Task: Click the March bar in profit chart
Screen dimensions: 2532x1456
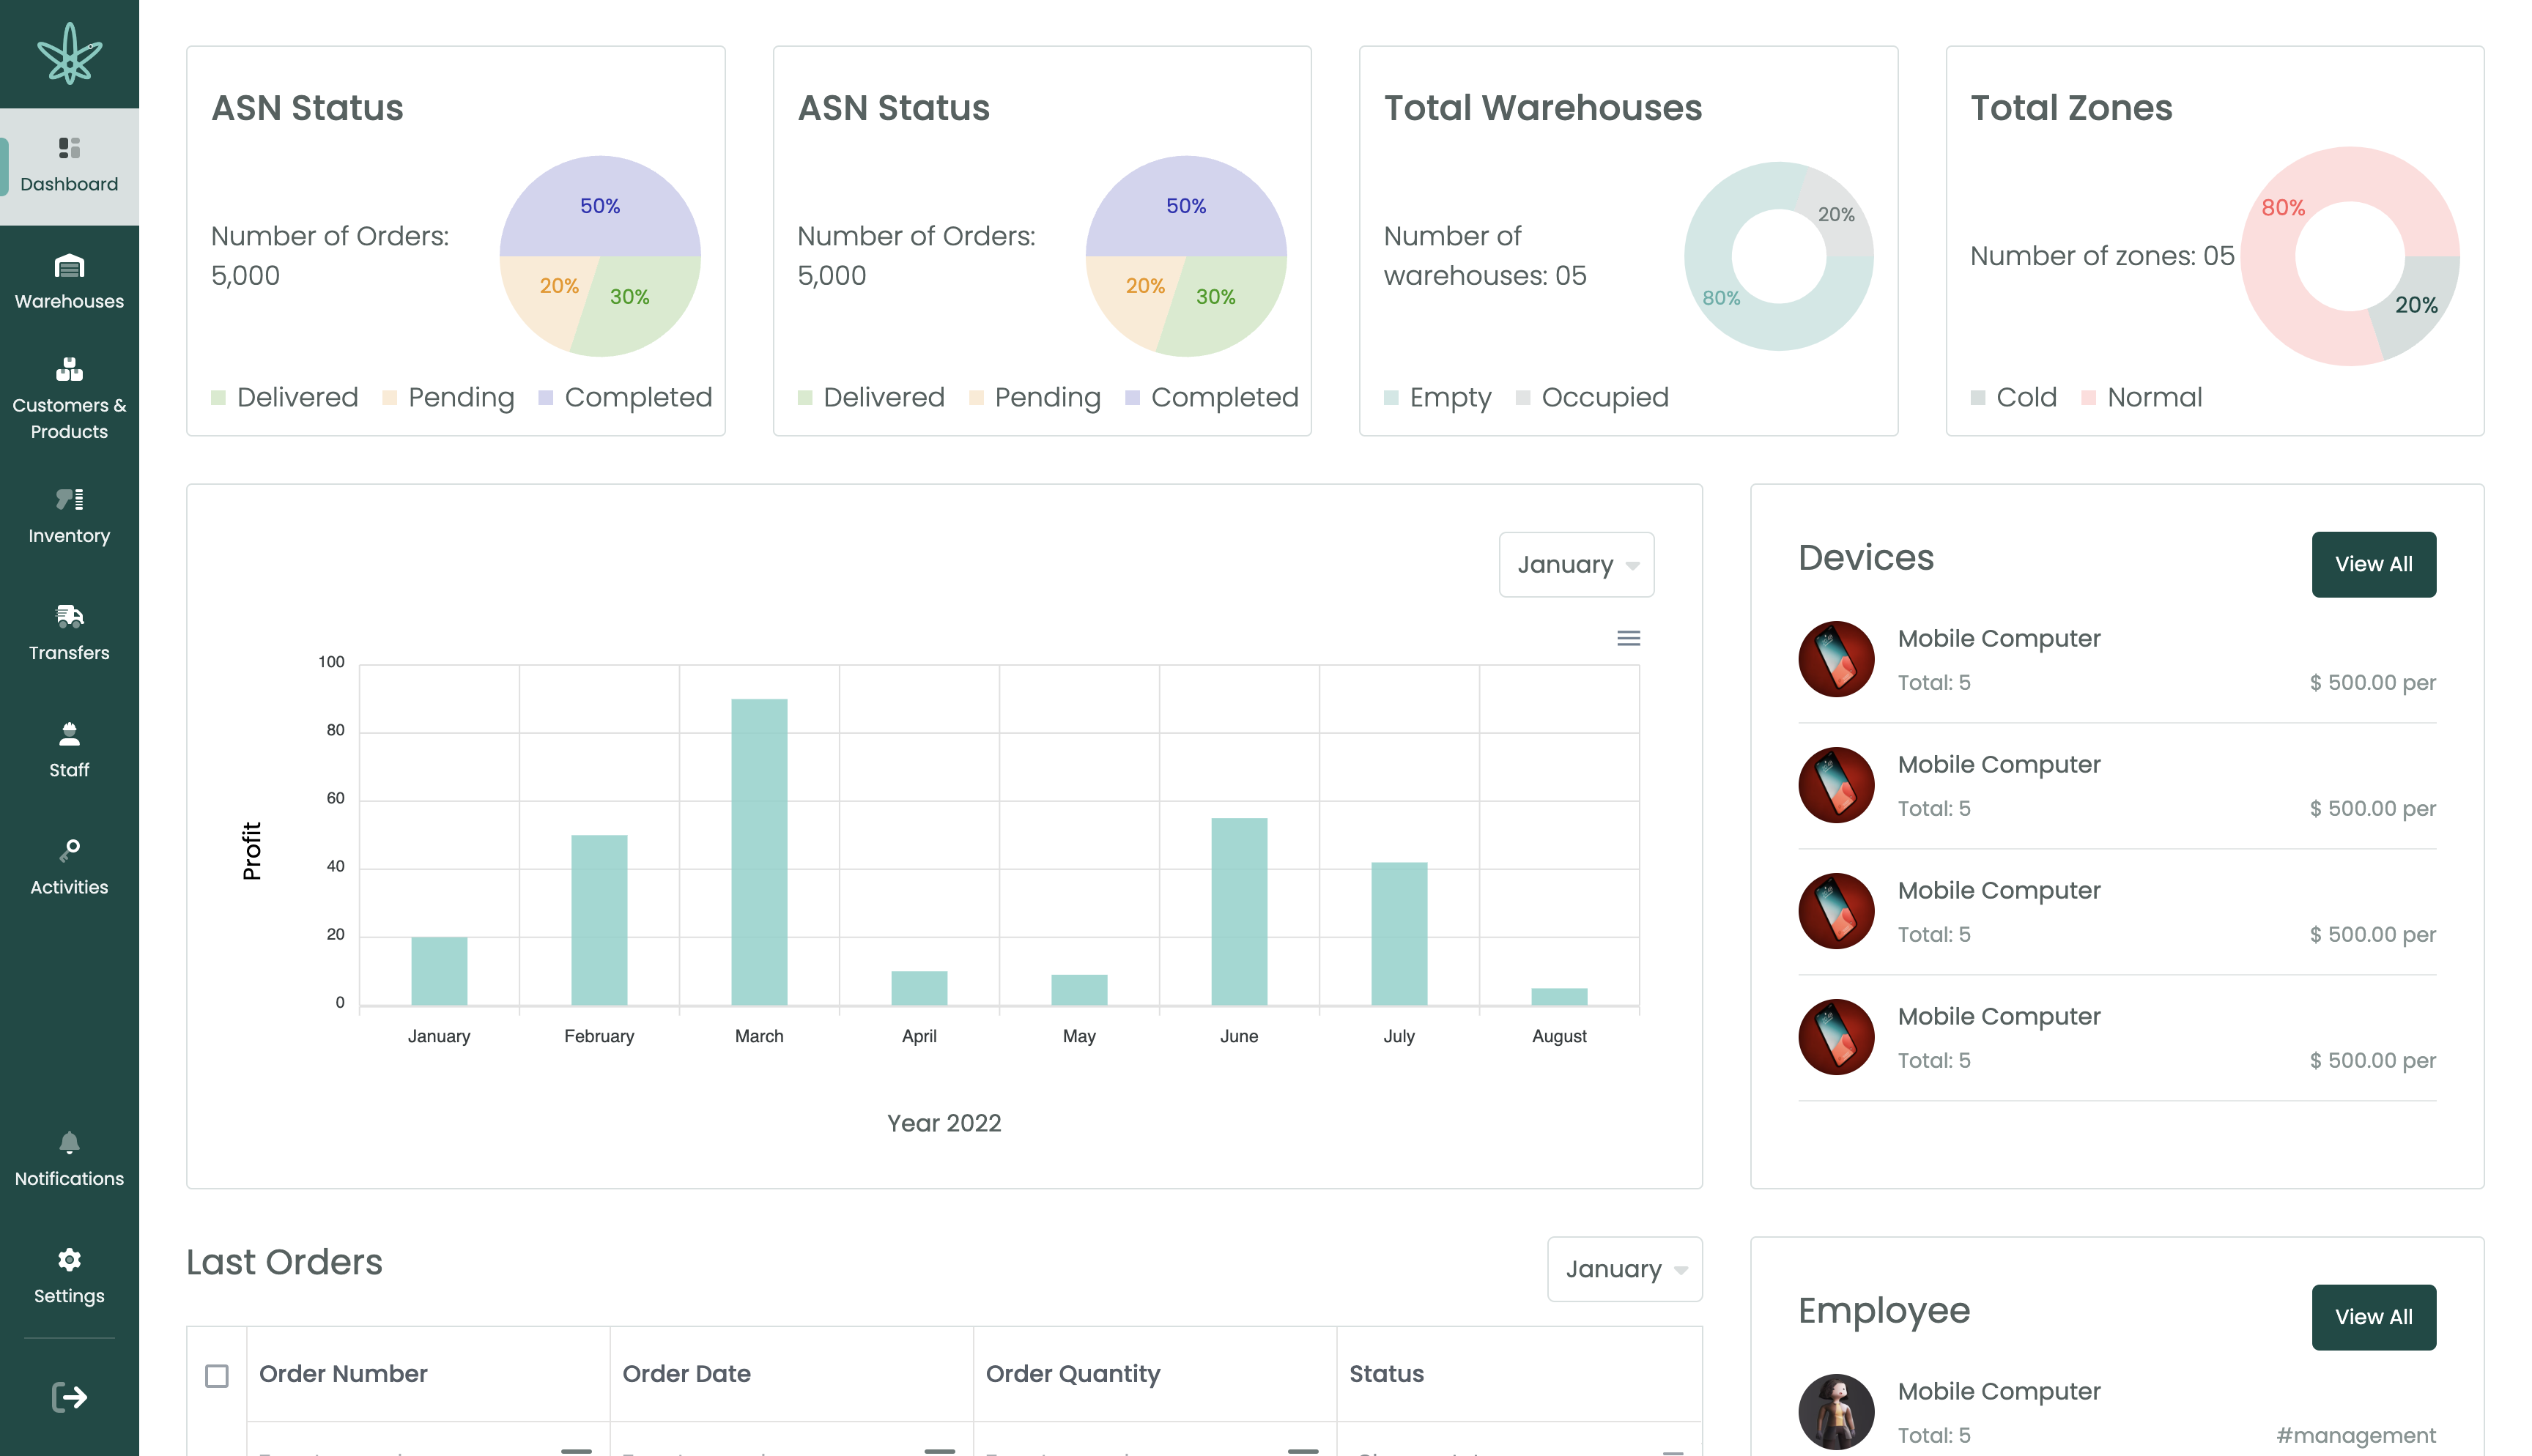Action: tap(759, 852)
